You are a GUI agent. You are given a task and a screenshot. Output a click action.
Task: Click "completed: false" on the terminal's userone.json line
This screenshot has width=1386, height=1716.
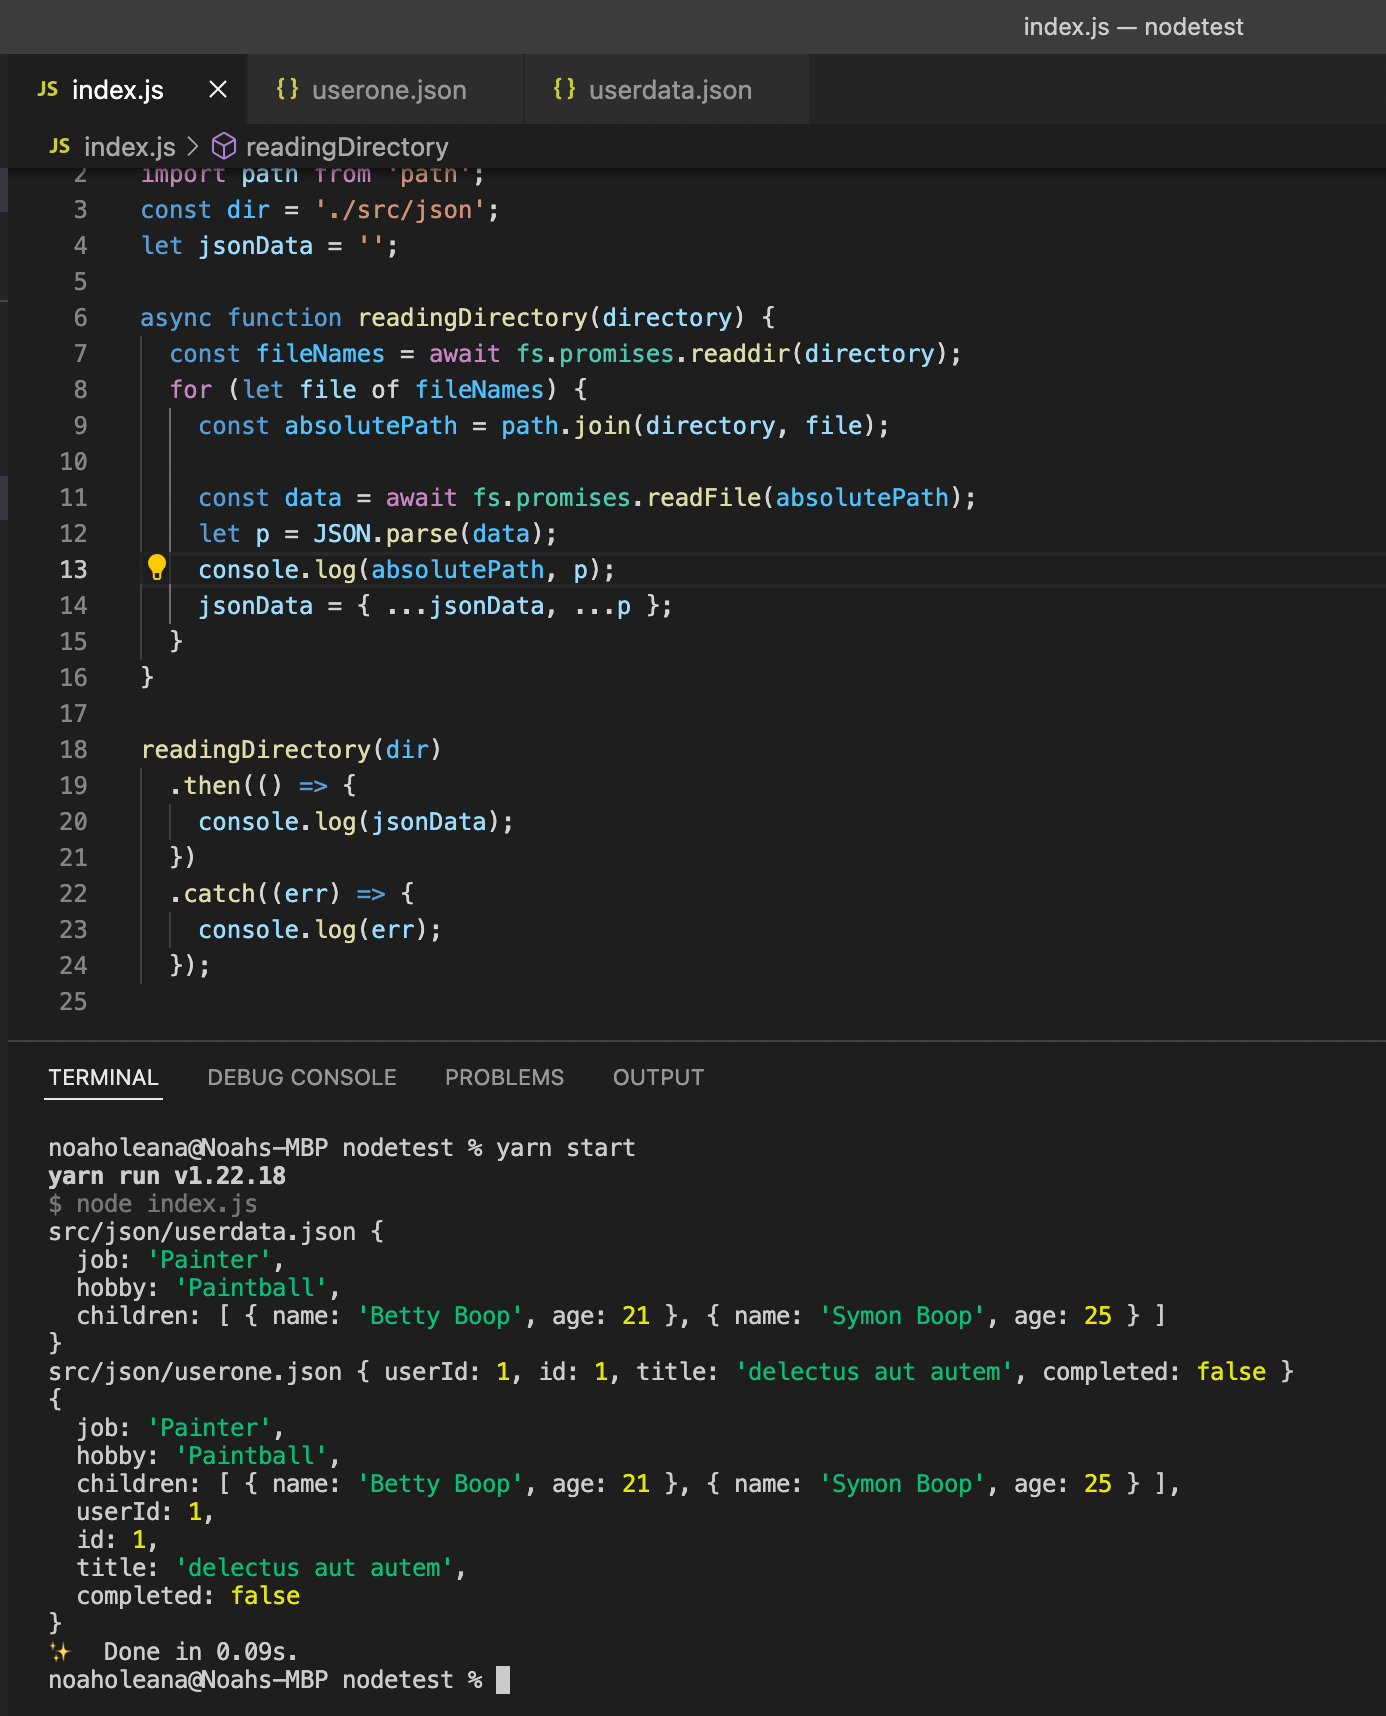point(1154,1372)
